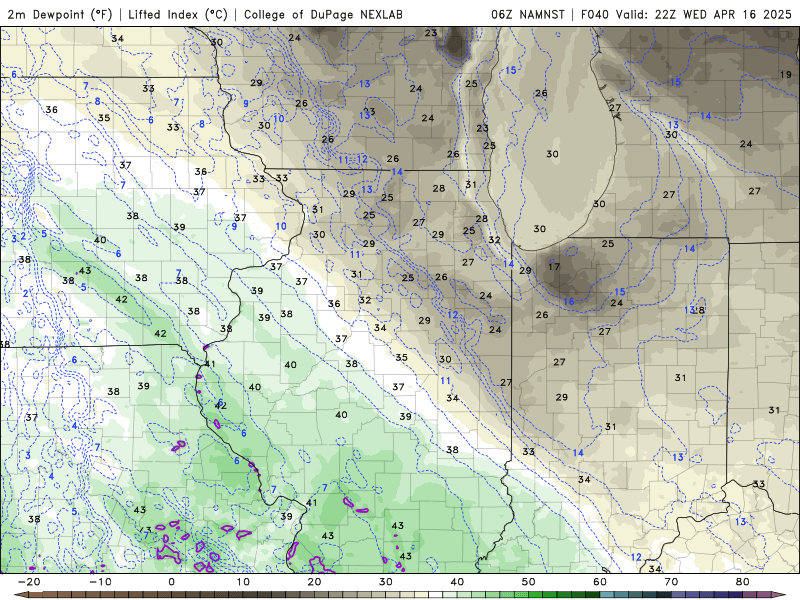Image resolution: width=800 pixels, height=600 pixels.
Task: Pick the dotted green swatch below the 50 label
Action: (x=521, y=595)
